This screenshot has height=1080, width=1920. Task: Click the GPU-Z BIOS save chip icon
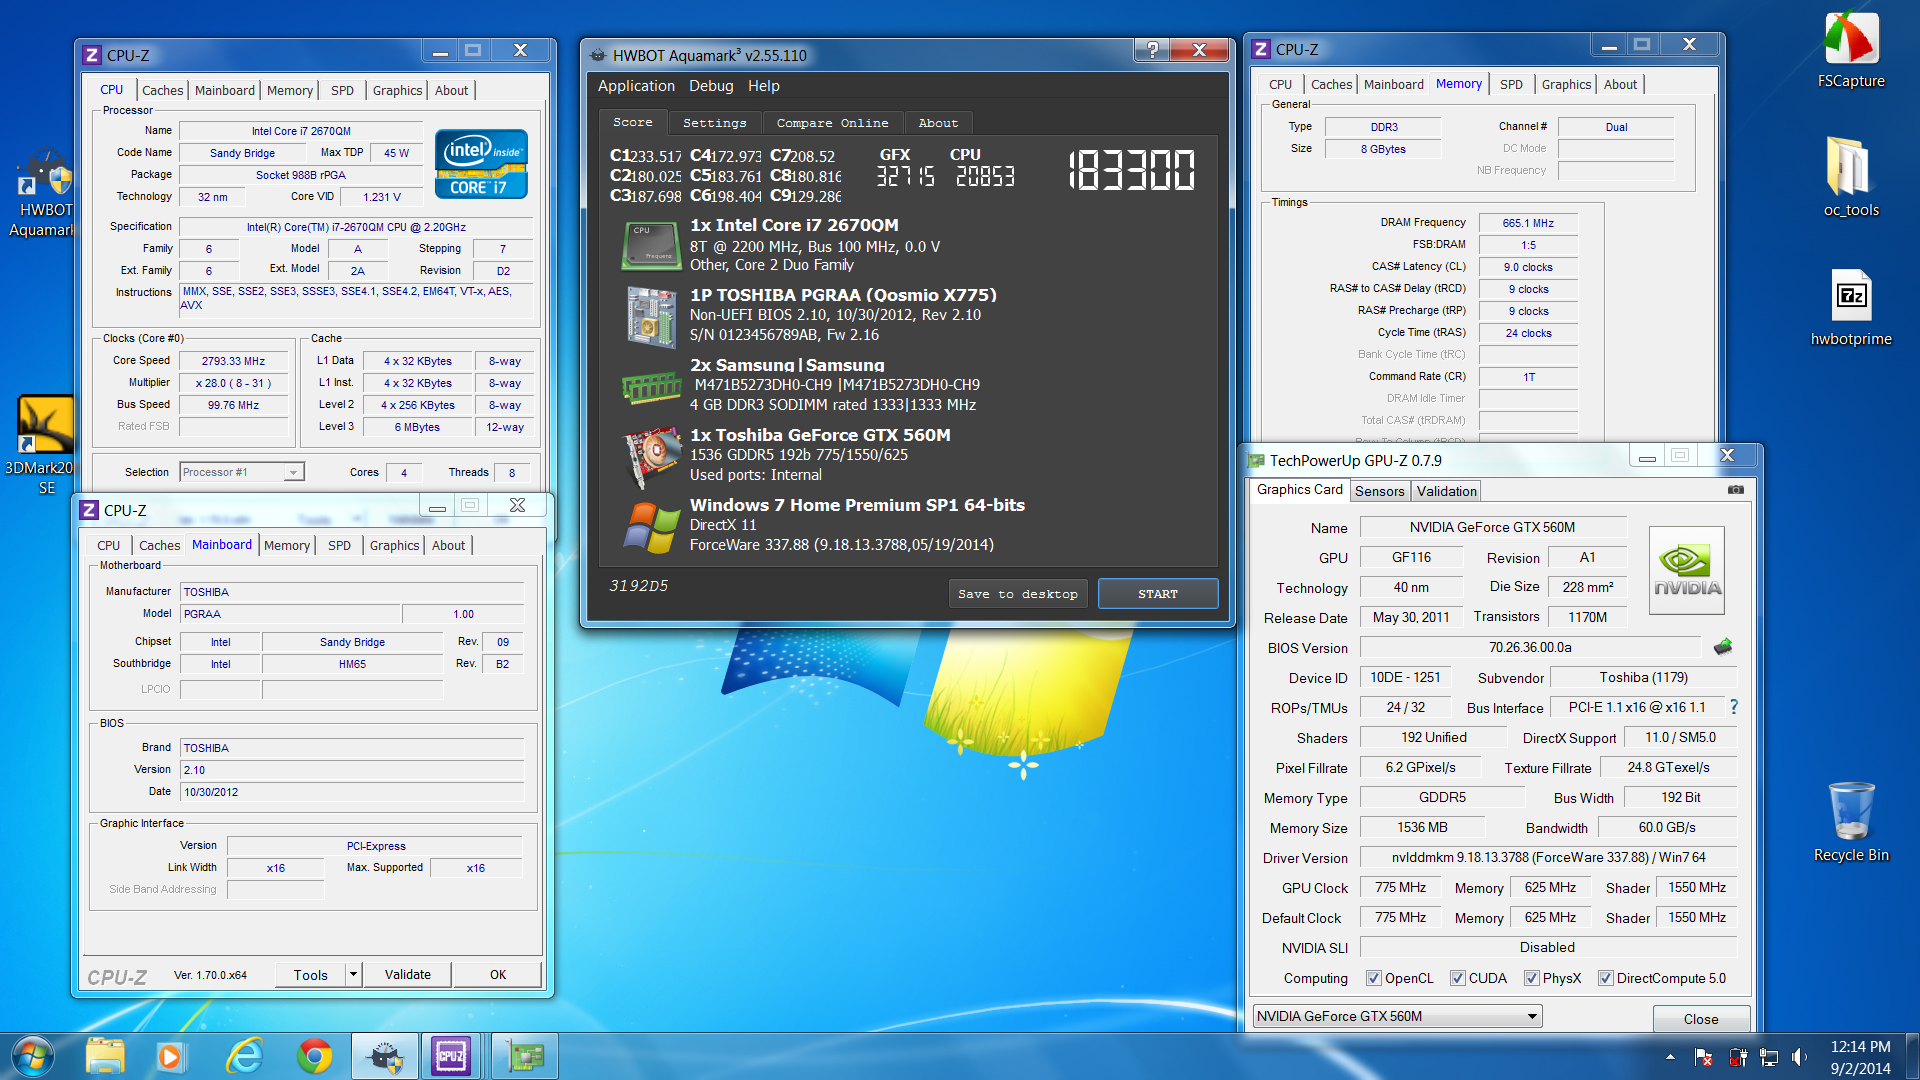(x=1722, y=647)
